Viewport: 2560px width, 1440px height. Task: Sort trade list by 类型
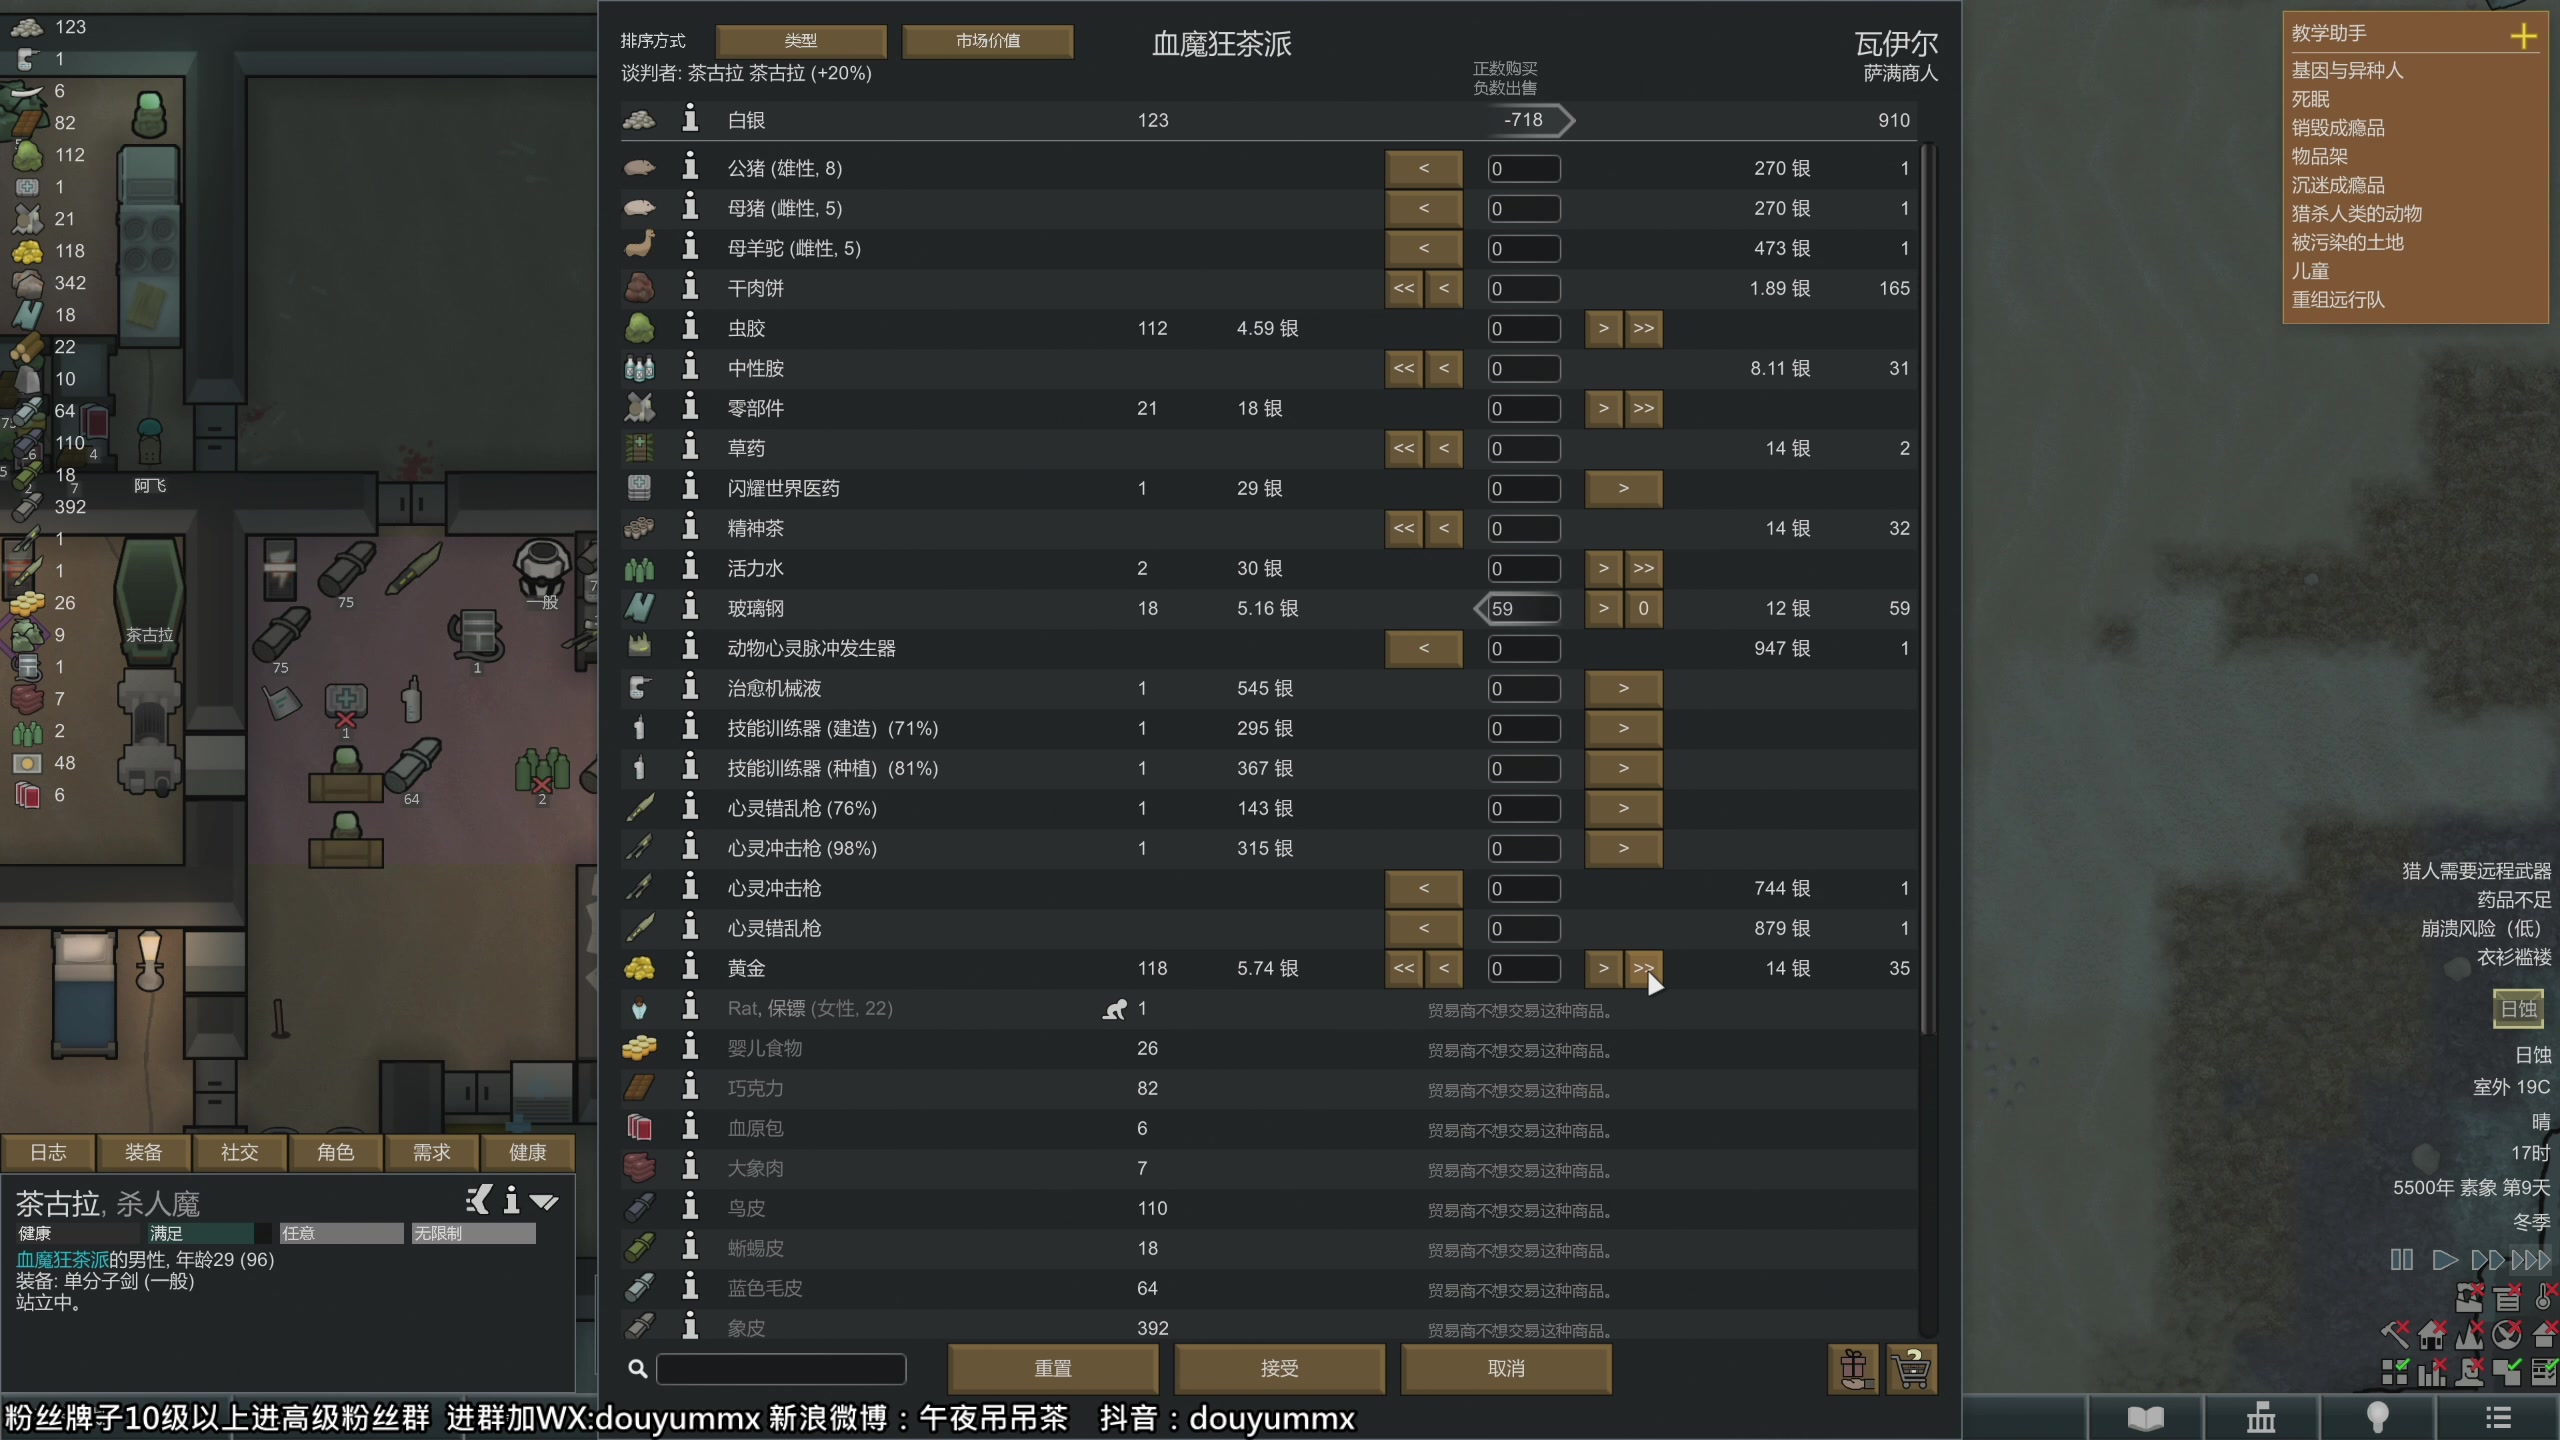pos(801,41)
